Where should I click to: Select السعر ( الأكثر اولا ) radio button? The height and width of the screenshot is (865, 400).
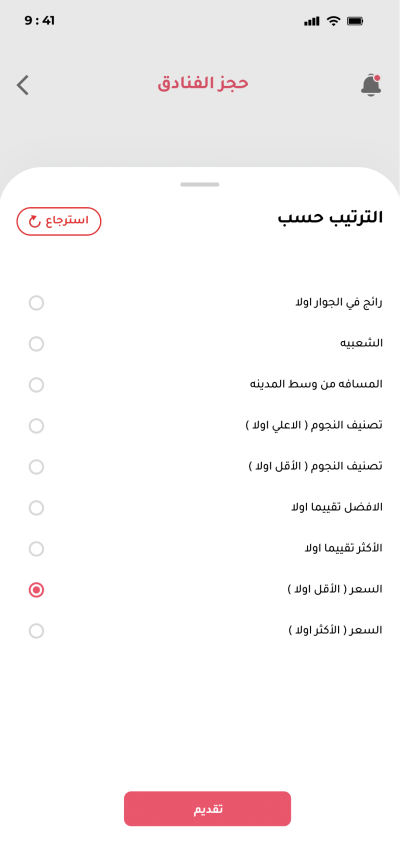[x=36, y=631]
